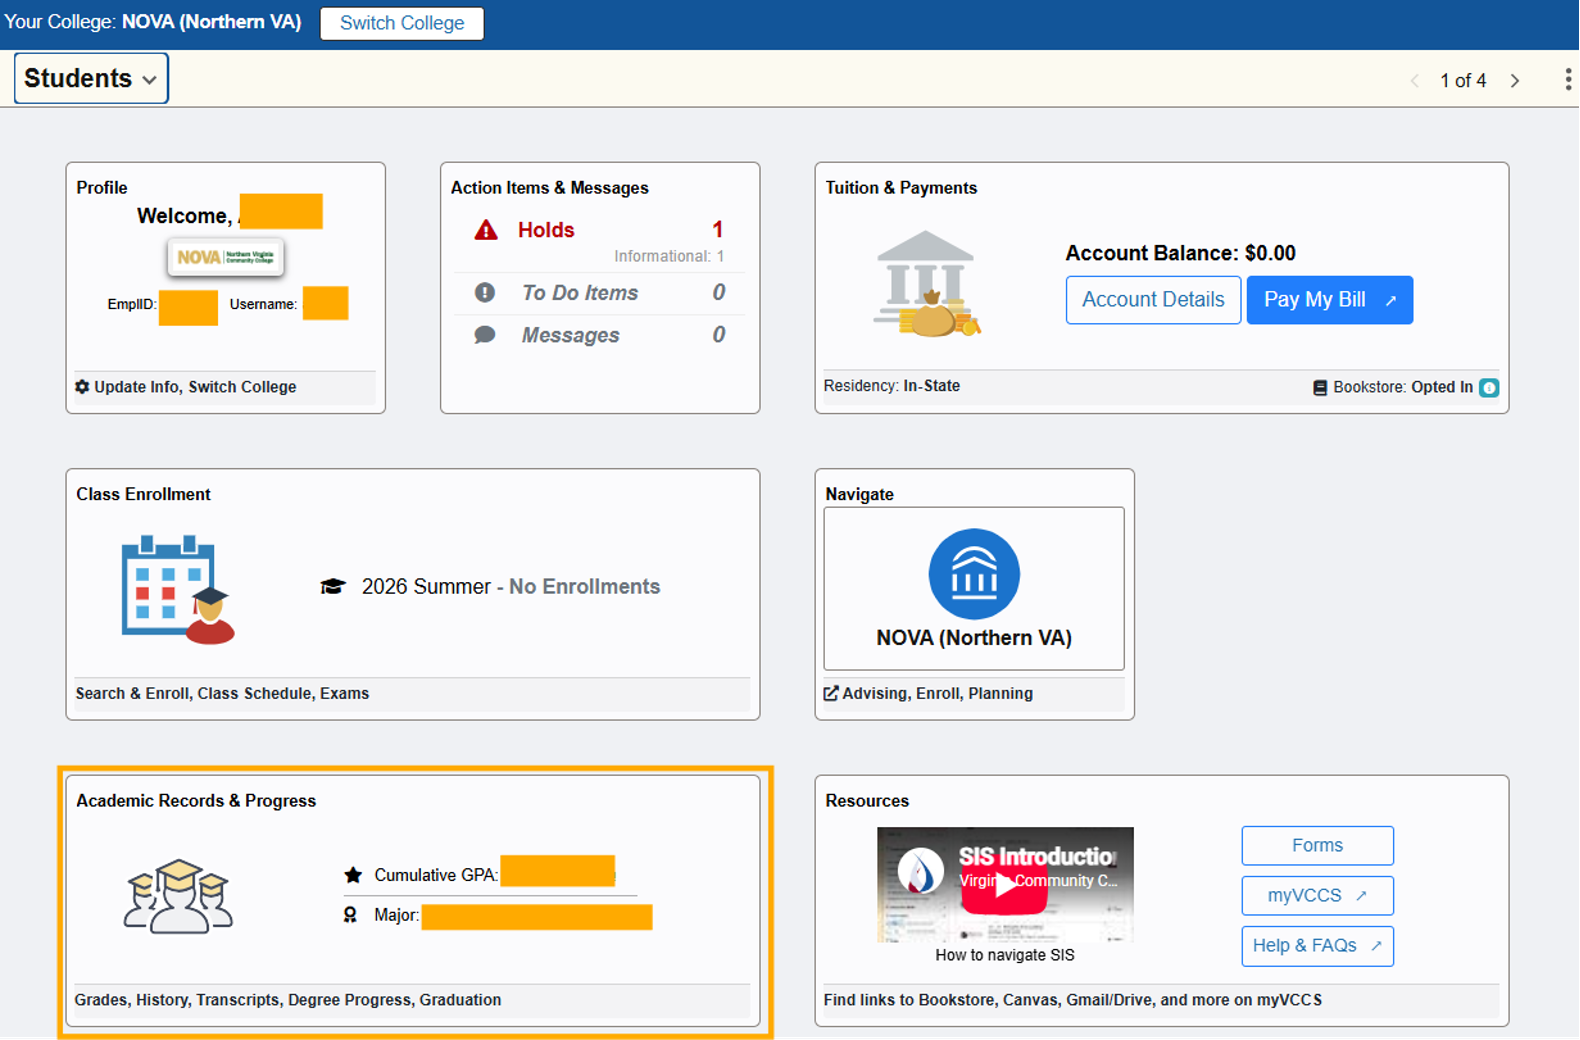The height and width of the screenshot is (1040, 1580).
Task: Click the Pay My Bill button
Action: pos(1329,300)
